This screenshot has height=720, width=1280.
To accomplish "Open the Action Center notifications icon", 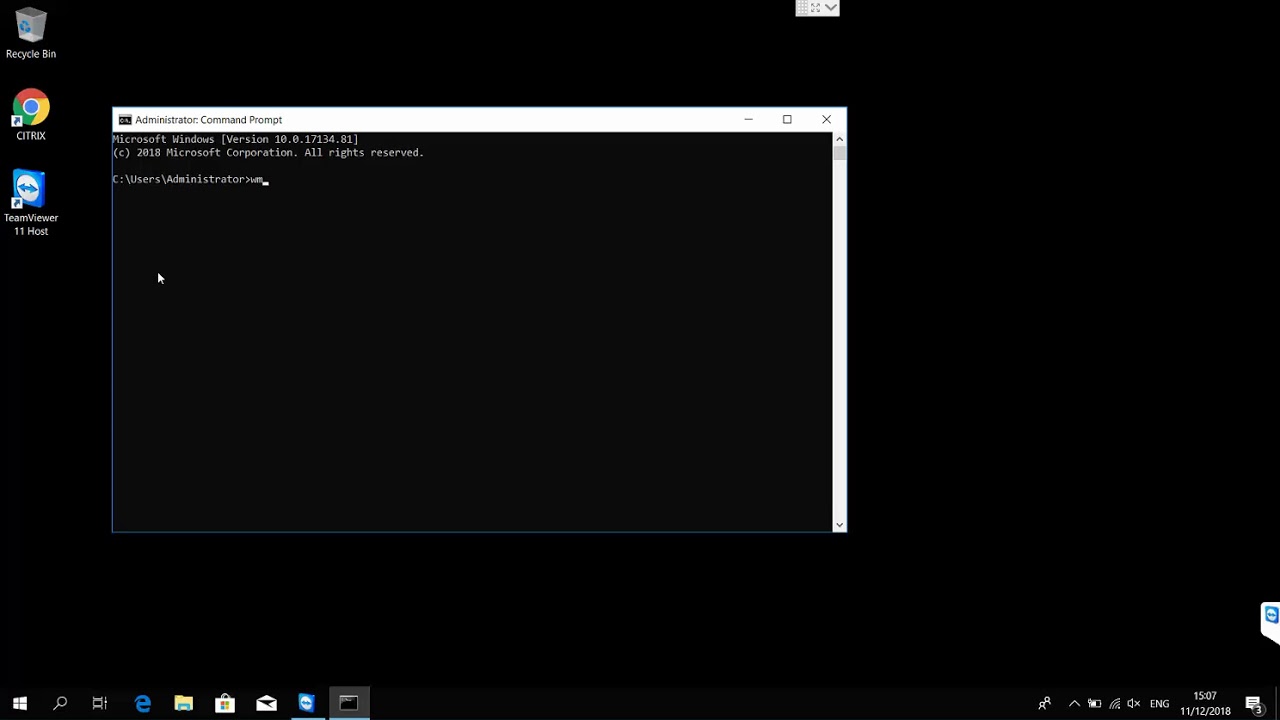I will [x=1254, y=704].
